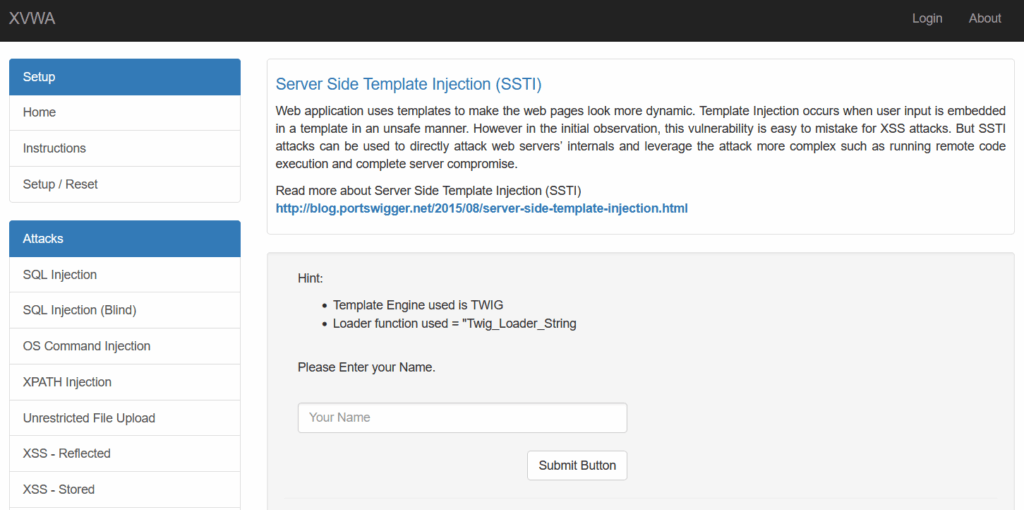Select the Attacks section header
The image size is (1024, 510).
coord(124,239)
